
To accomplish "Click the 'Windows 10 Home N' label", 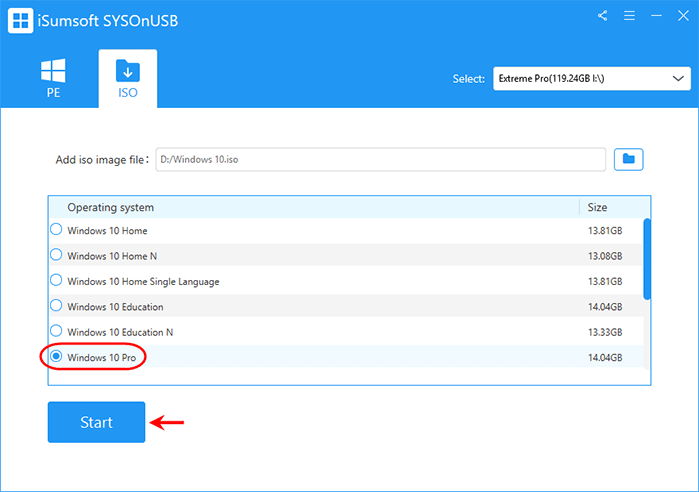I will coord(112,256).
